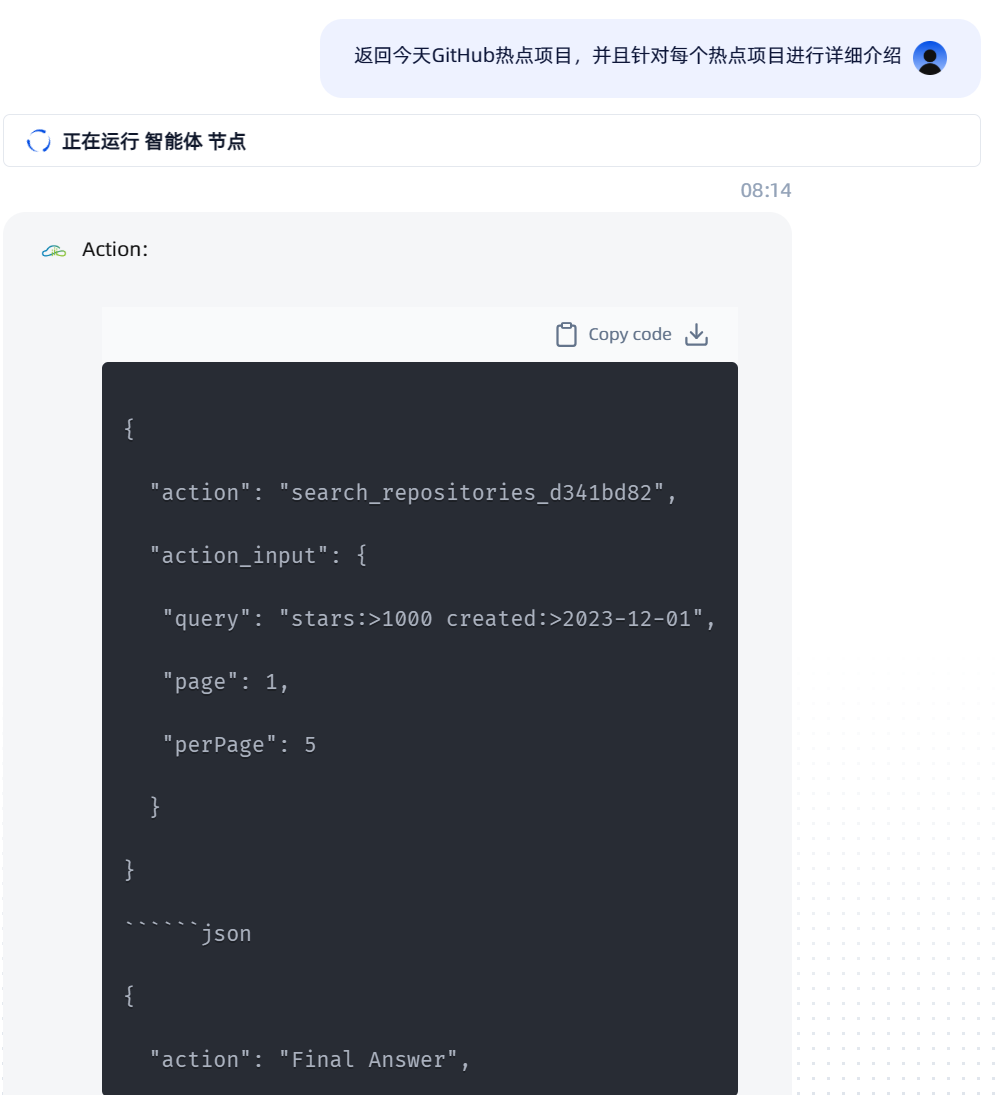
Task: Click the user avatar icon
Action: click(x=930, y=58)
